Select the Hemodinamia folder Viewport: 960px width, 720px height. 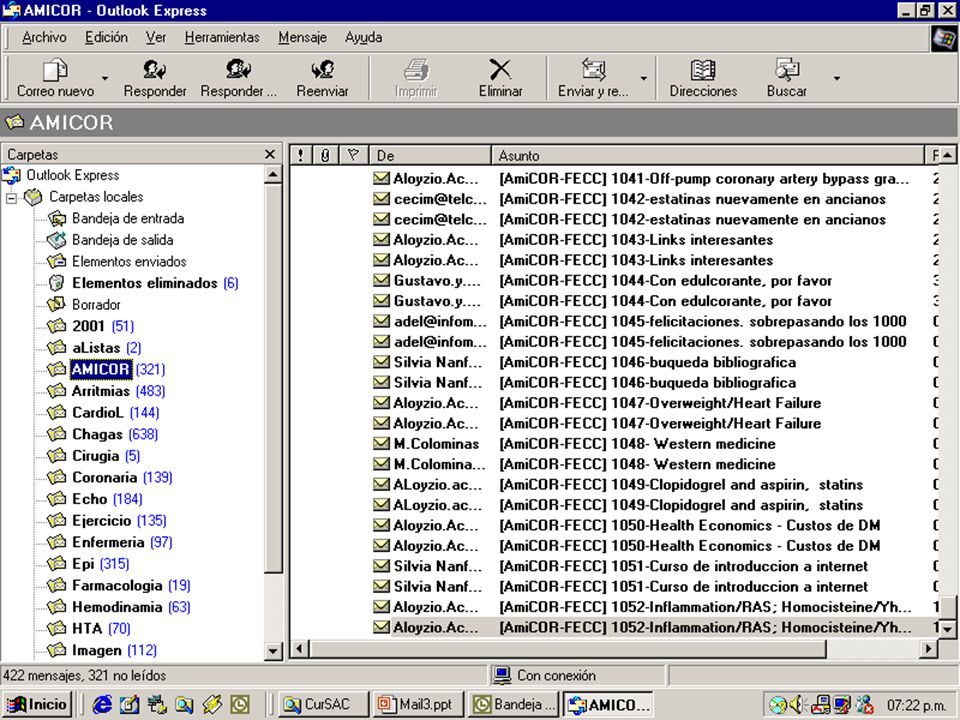click(x=119, y=607)
